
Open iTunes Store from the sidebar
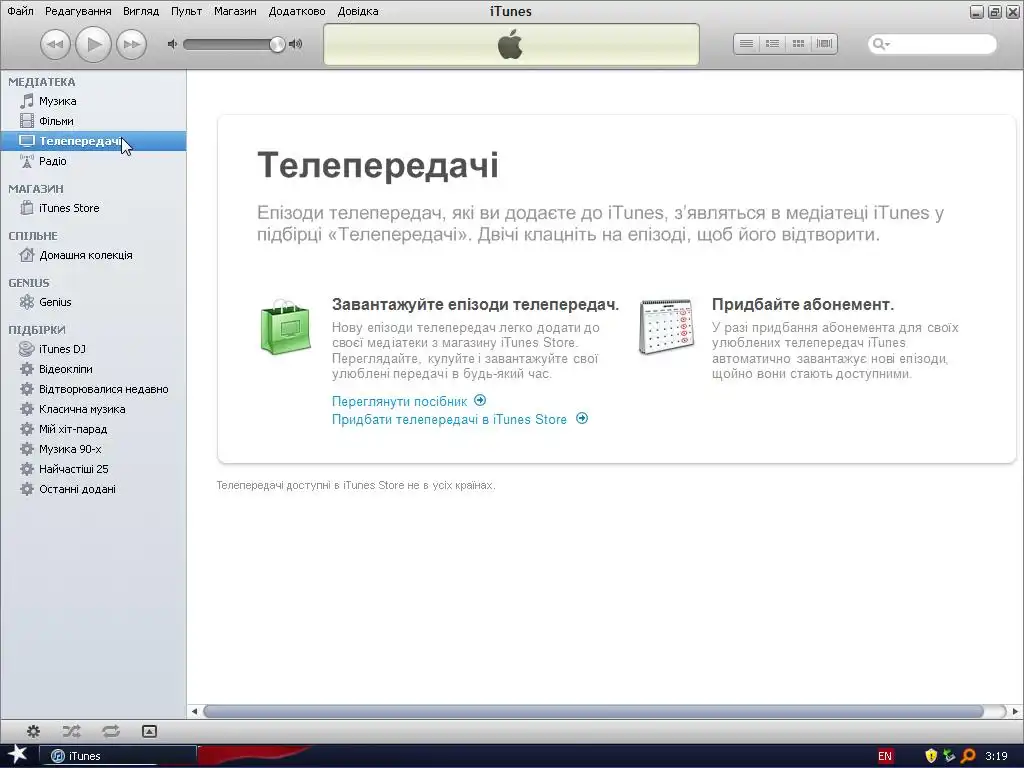(93, 208)
